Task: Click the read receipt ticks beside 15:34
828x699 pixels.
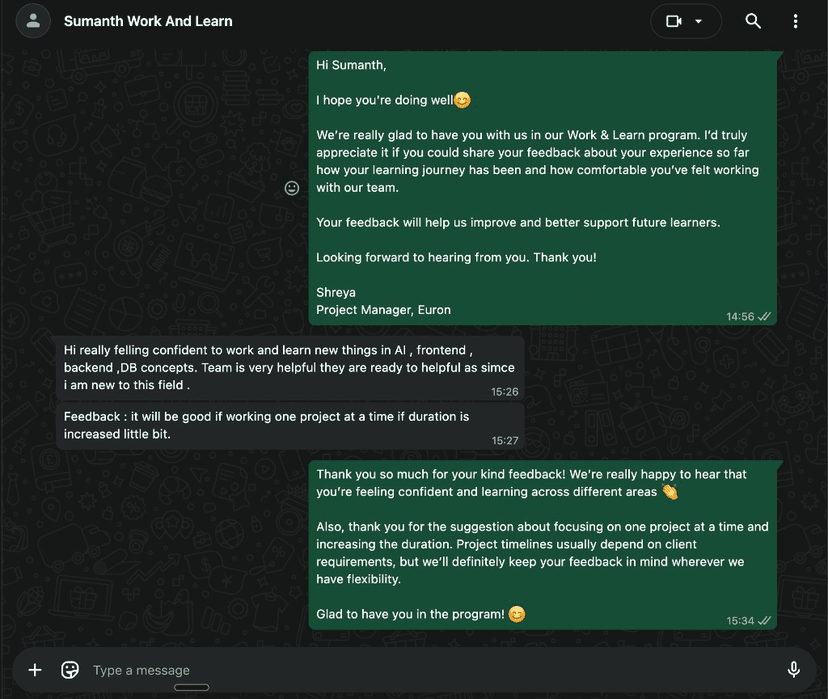Action: pos(765,621)
